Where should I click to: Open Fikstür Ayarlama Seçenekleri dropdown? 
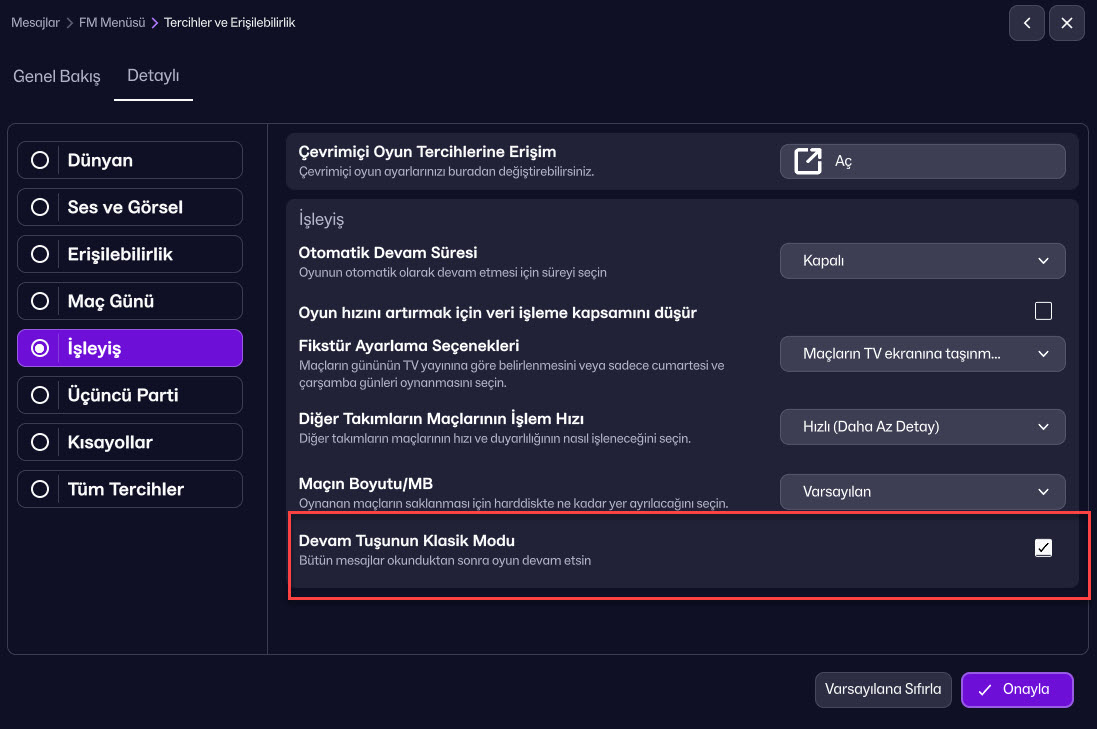[922, 354]
